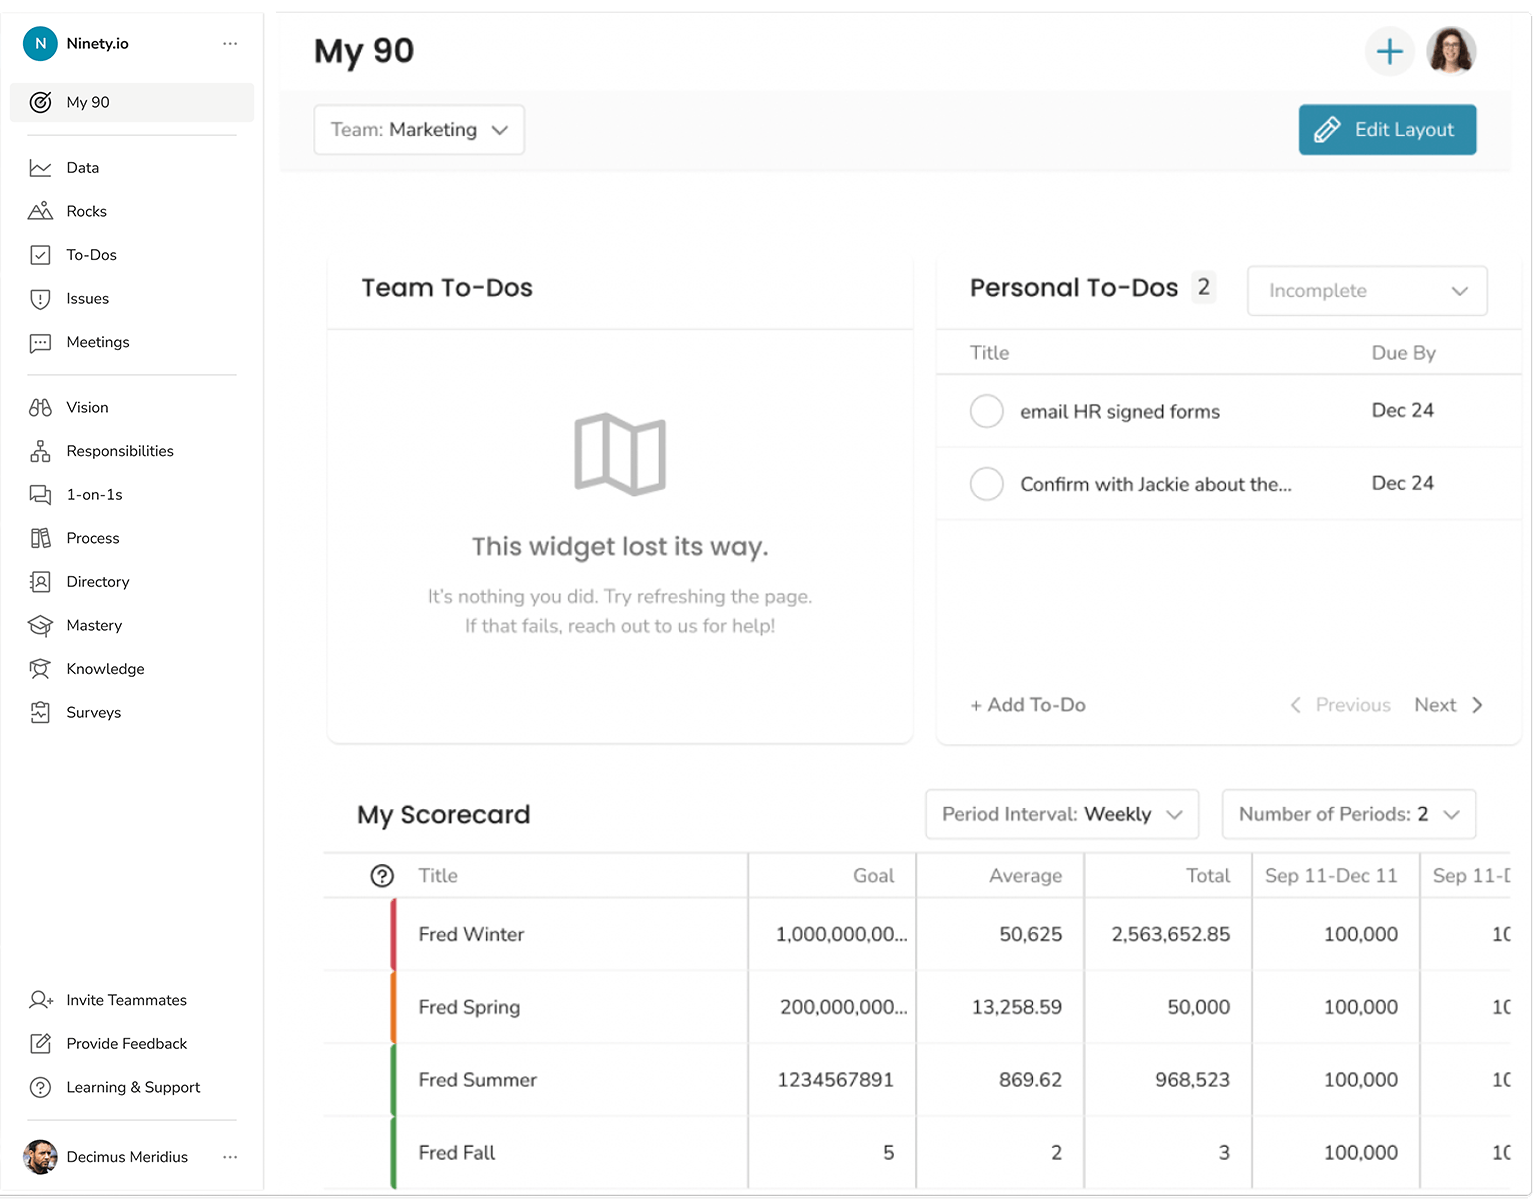Click the Knowledge icon in sidebar
This screenshot has height=1199, width=1533.
pos(40,669)
